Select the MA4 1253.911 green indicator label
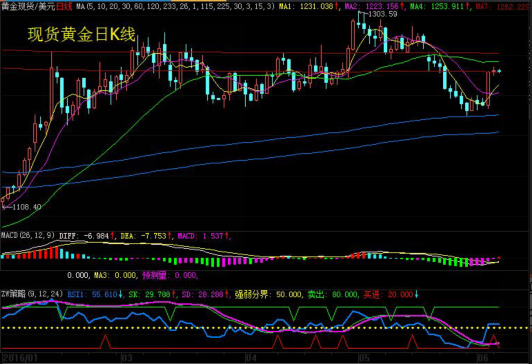The width and height of the screenshot is (532, 364). click(x=440, y=6)
